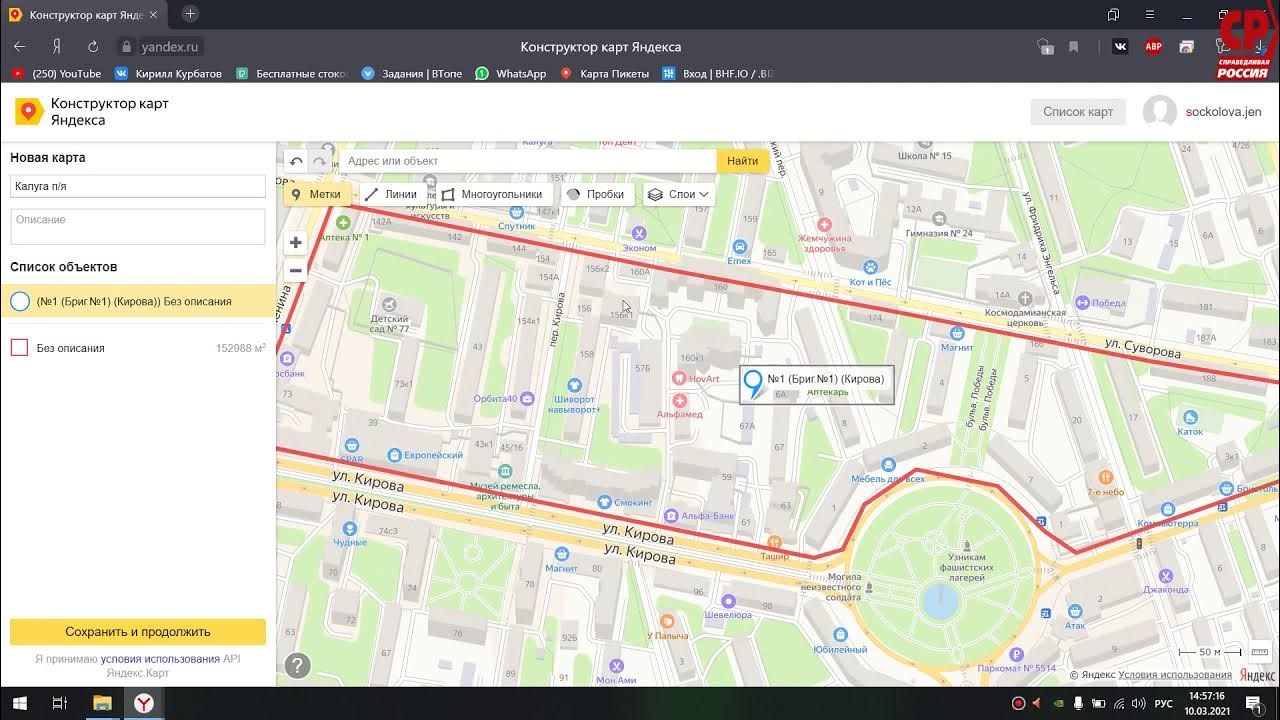Open Task View on the taskbar
This screenshot has width=1280, height=720.
(59, 703)
